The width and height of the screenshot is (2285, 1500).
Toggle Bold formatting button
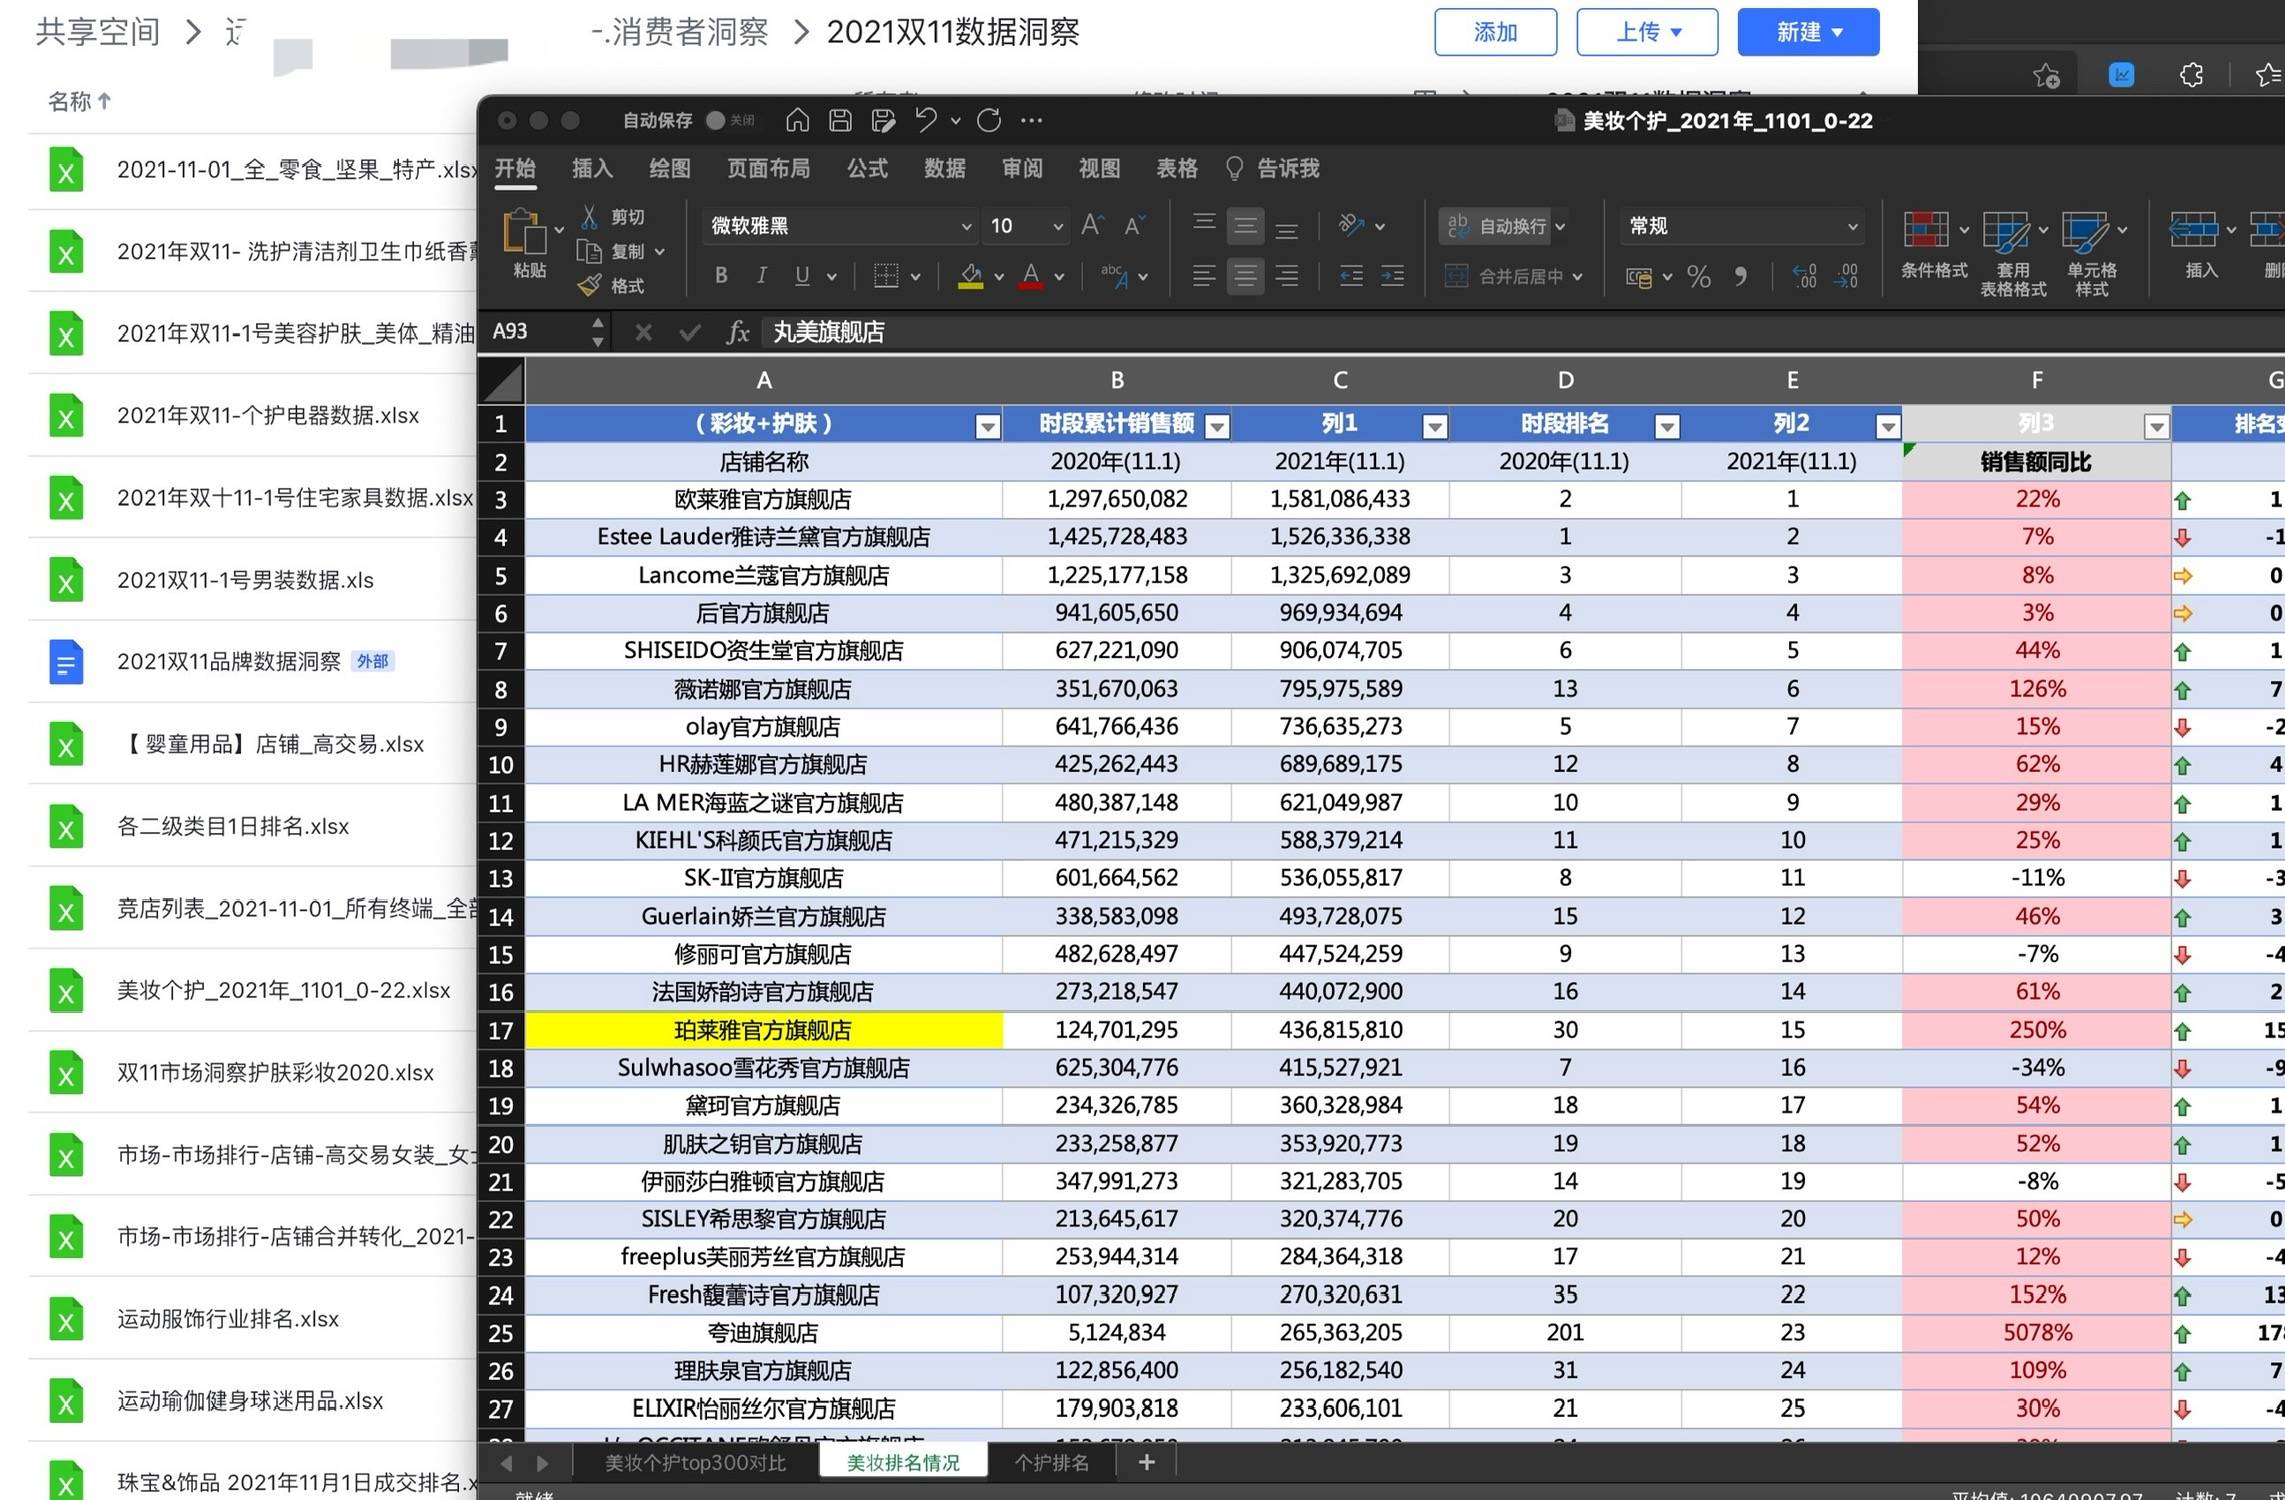tap(721, 275)
